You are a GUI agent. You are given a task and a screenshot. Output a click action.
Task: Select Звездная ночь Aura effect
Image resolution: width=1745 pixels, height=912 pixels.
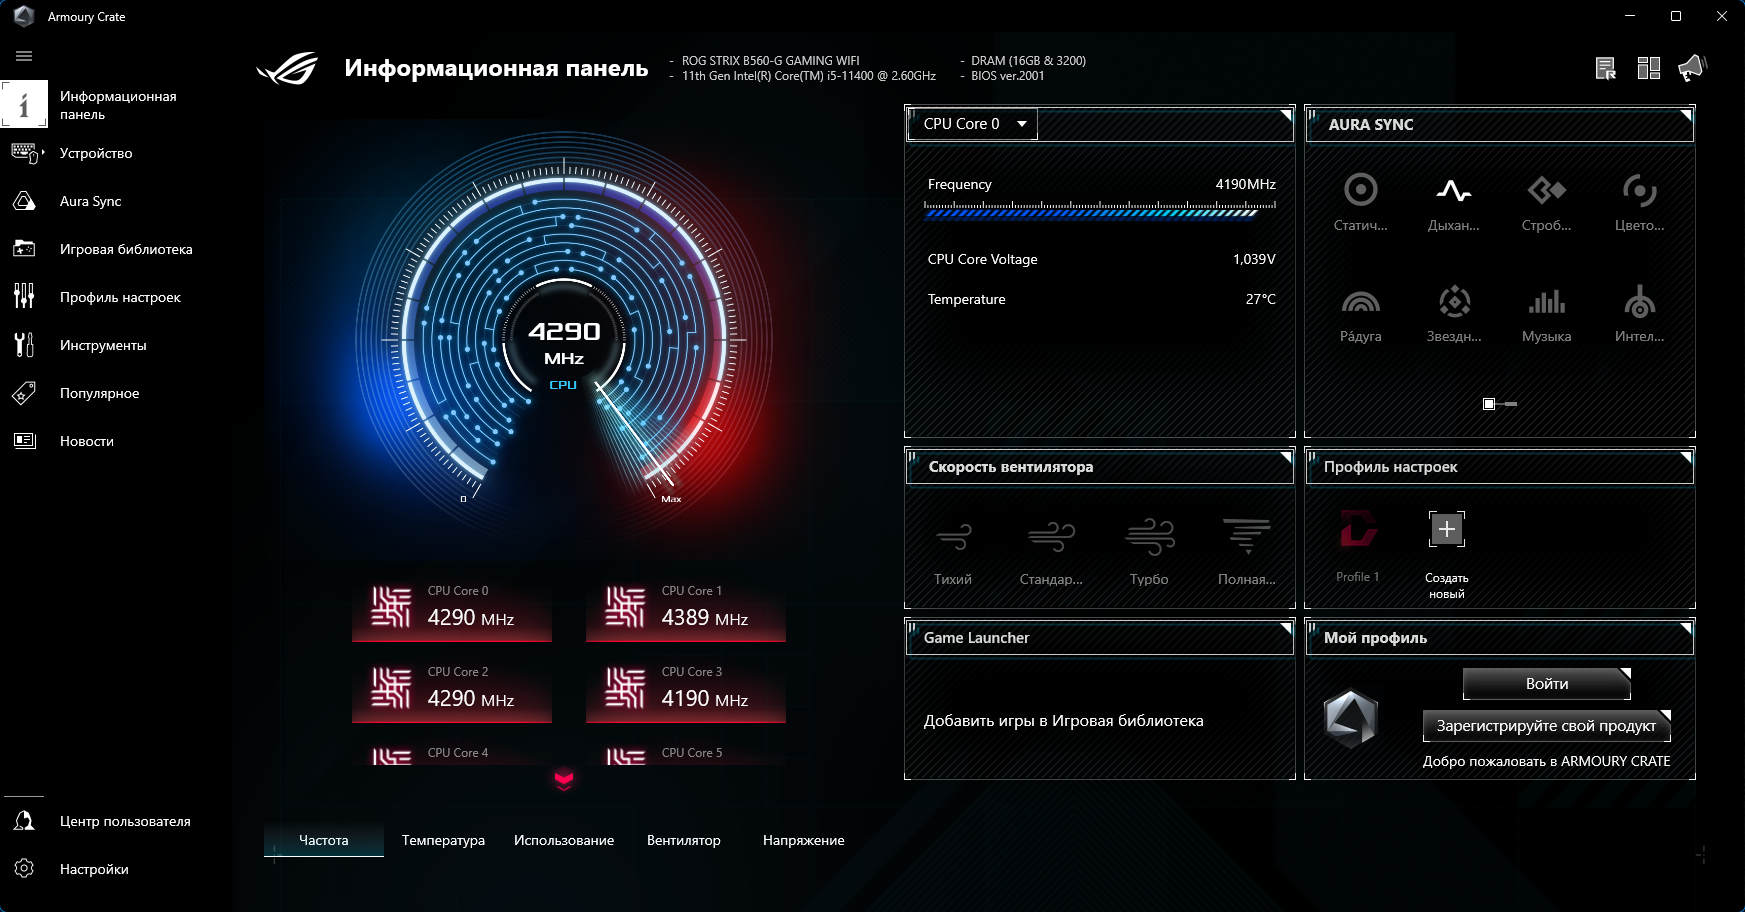coord(1454,313)
